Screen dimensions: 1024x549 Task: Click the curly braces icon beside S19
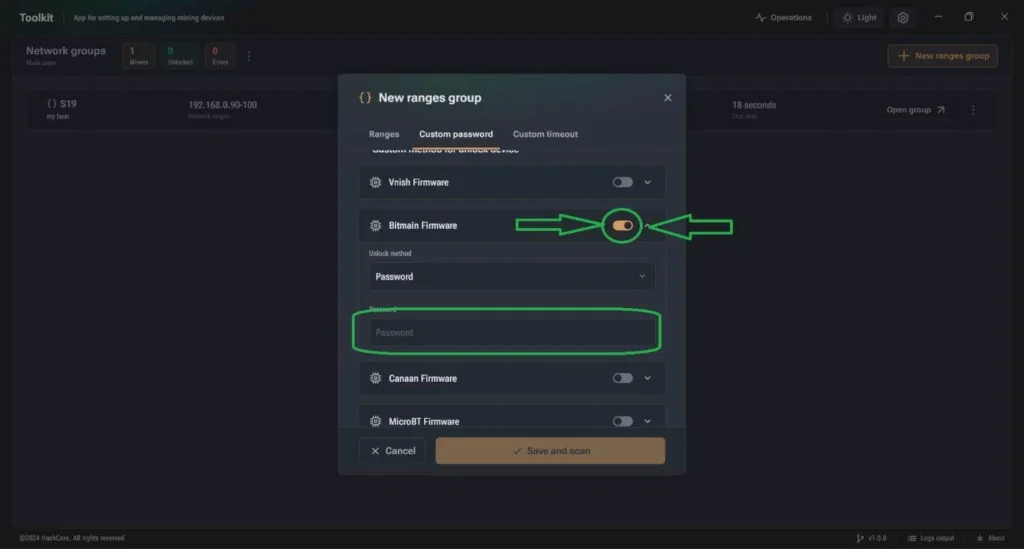point(52,103)
